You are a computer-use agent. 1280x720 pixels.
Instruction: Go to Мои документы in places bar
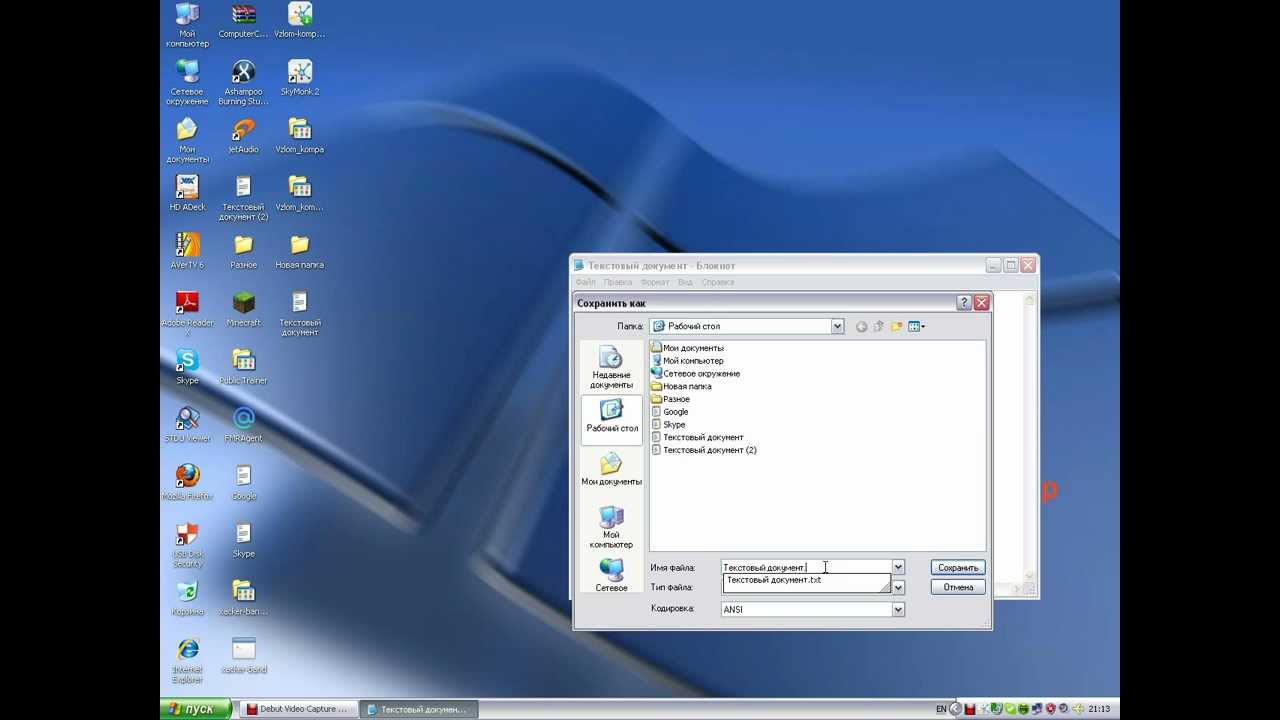point(611,468)
